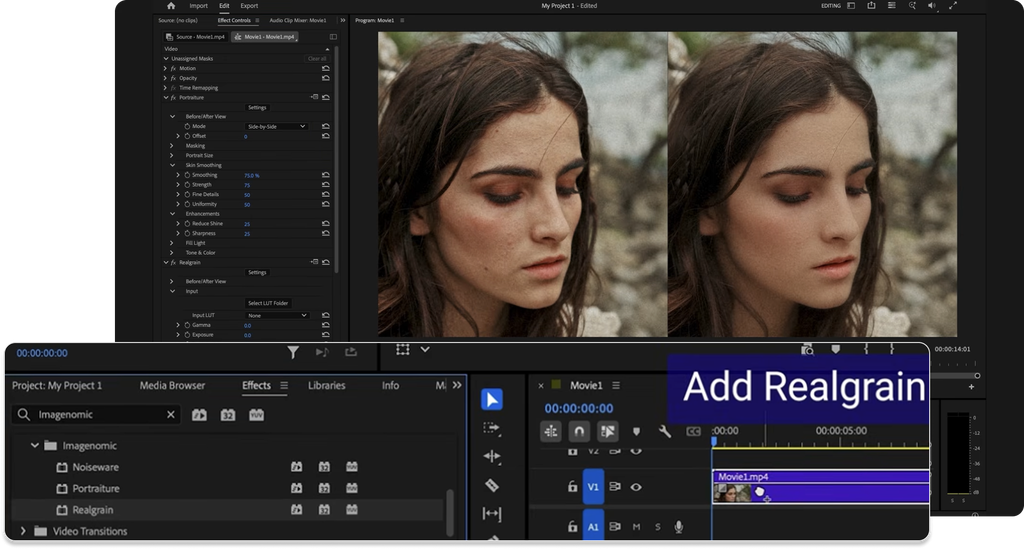Screen dimensions: 1024x549
Task: Open timeline wrench settings
Action: [x=665, y=431]
